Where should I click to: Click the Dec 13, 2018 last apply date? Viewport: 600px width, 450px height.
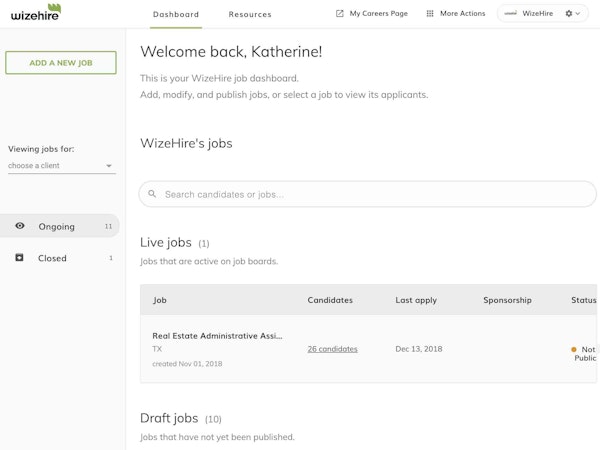[x=419, y=349]
